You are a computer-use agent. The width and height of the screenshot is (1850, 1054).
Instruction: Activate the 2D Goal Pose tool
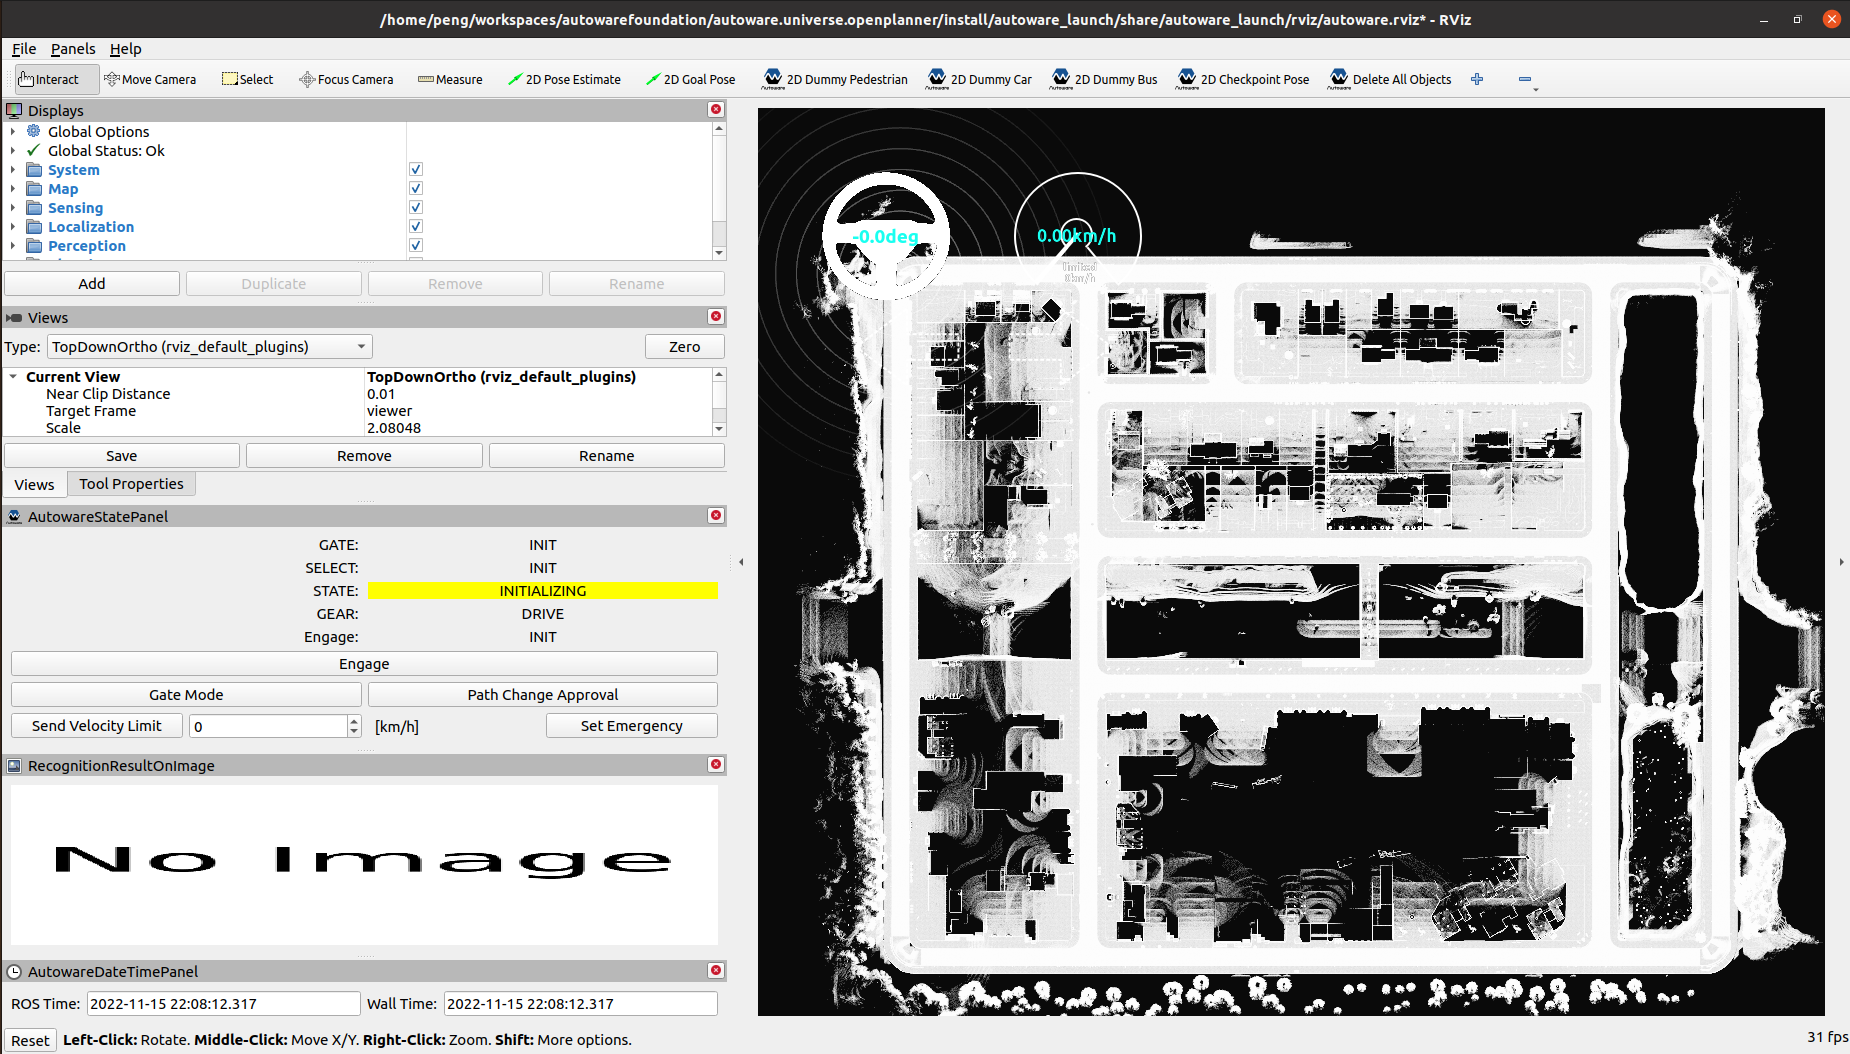(690, 79)
